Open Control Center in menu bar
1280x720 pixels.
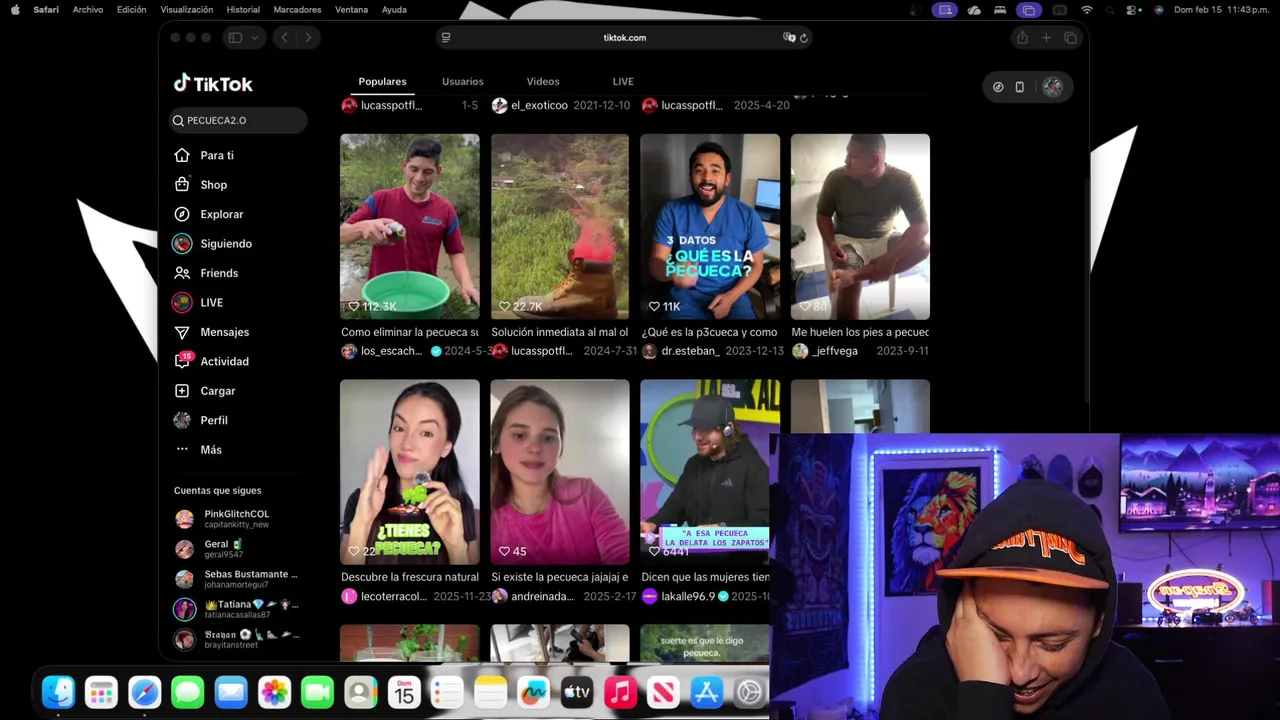[1134, 10]
